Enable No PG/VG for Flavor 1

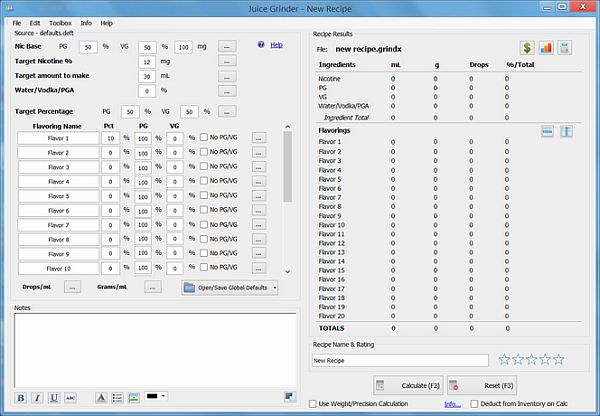(x=204, y=137)
